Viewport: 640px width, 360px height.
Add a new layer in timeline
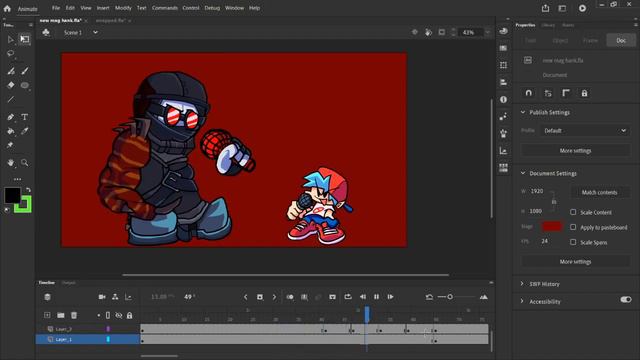[x=47, y=315]
